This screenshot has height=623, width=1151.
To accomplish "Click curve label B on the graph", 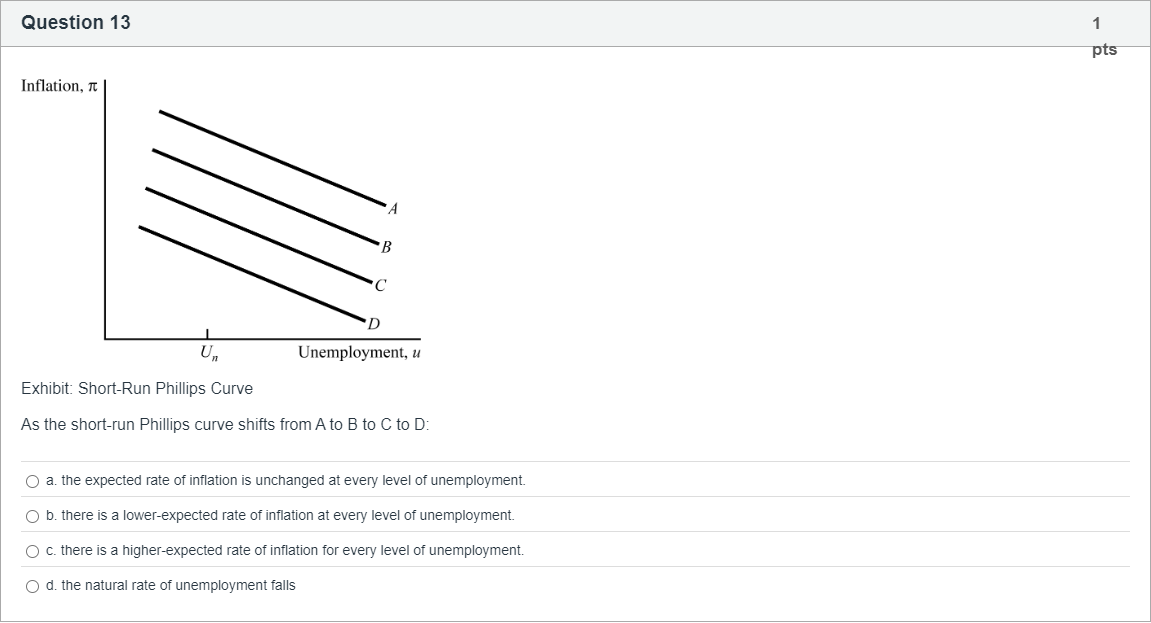I will [x=386, y=246].
